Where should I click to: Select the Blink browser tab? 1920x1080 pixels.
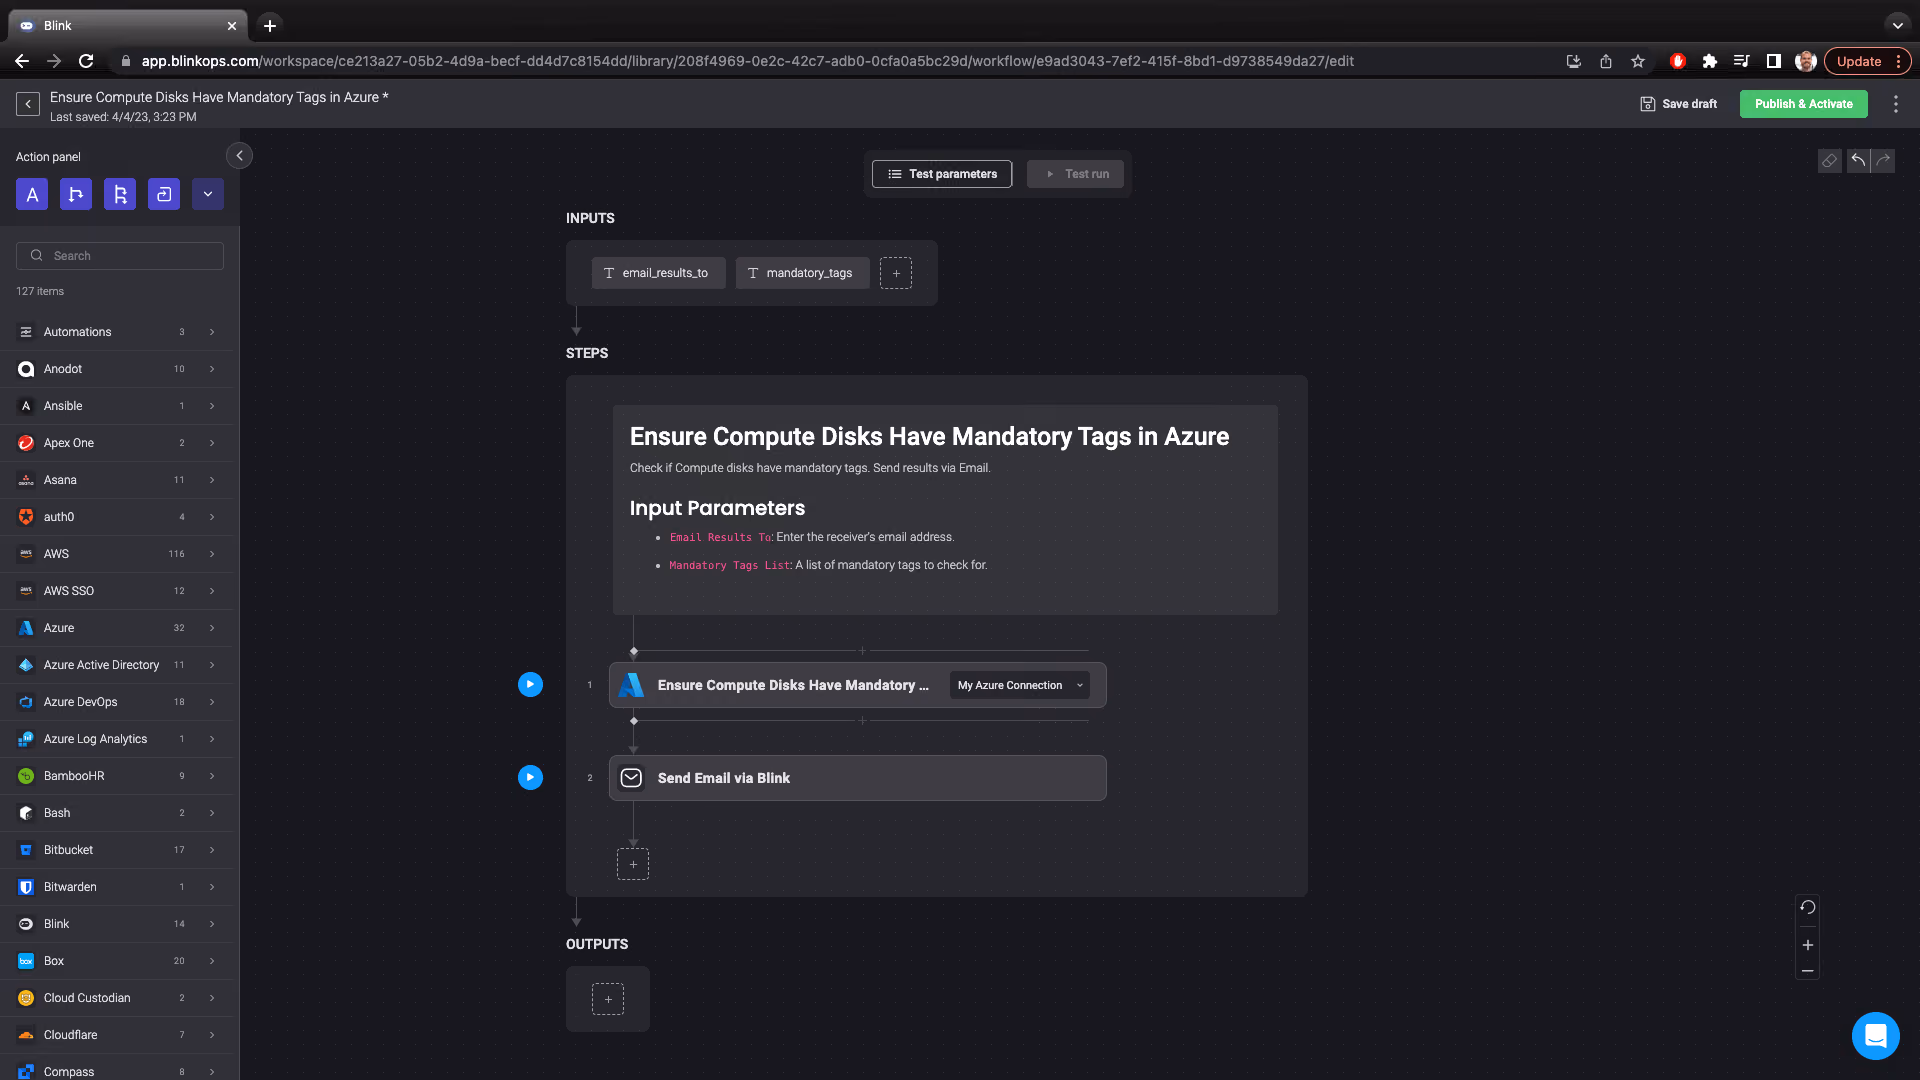(x=128, y=26)
